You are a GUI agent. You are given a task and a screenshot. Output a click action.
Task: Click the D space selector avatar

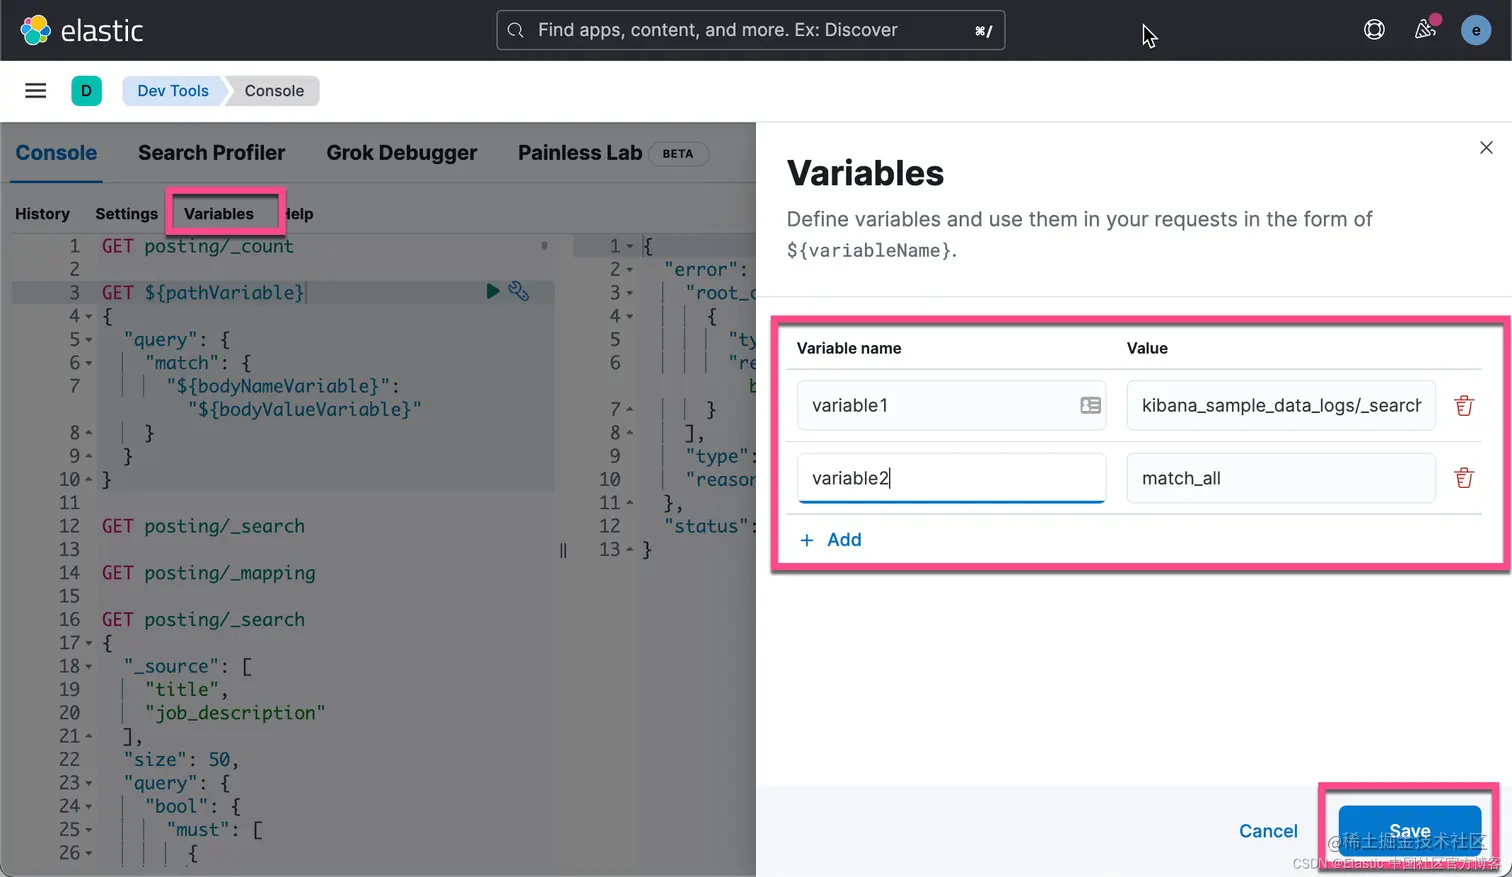[86, 91]
